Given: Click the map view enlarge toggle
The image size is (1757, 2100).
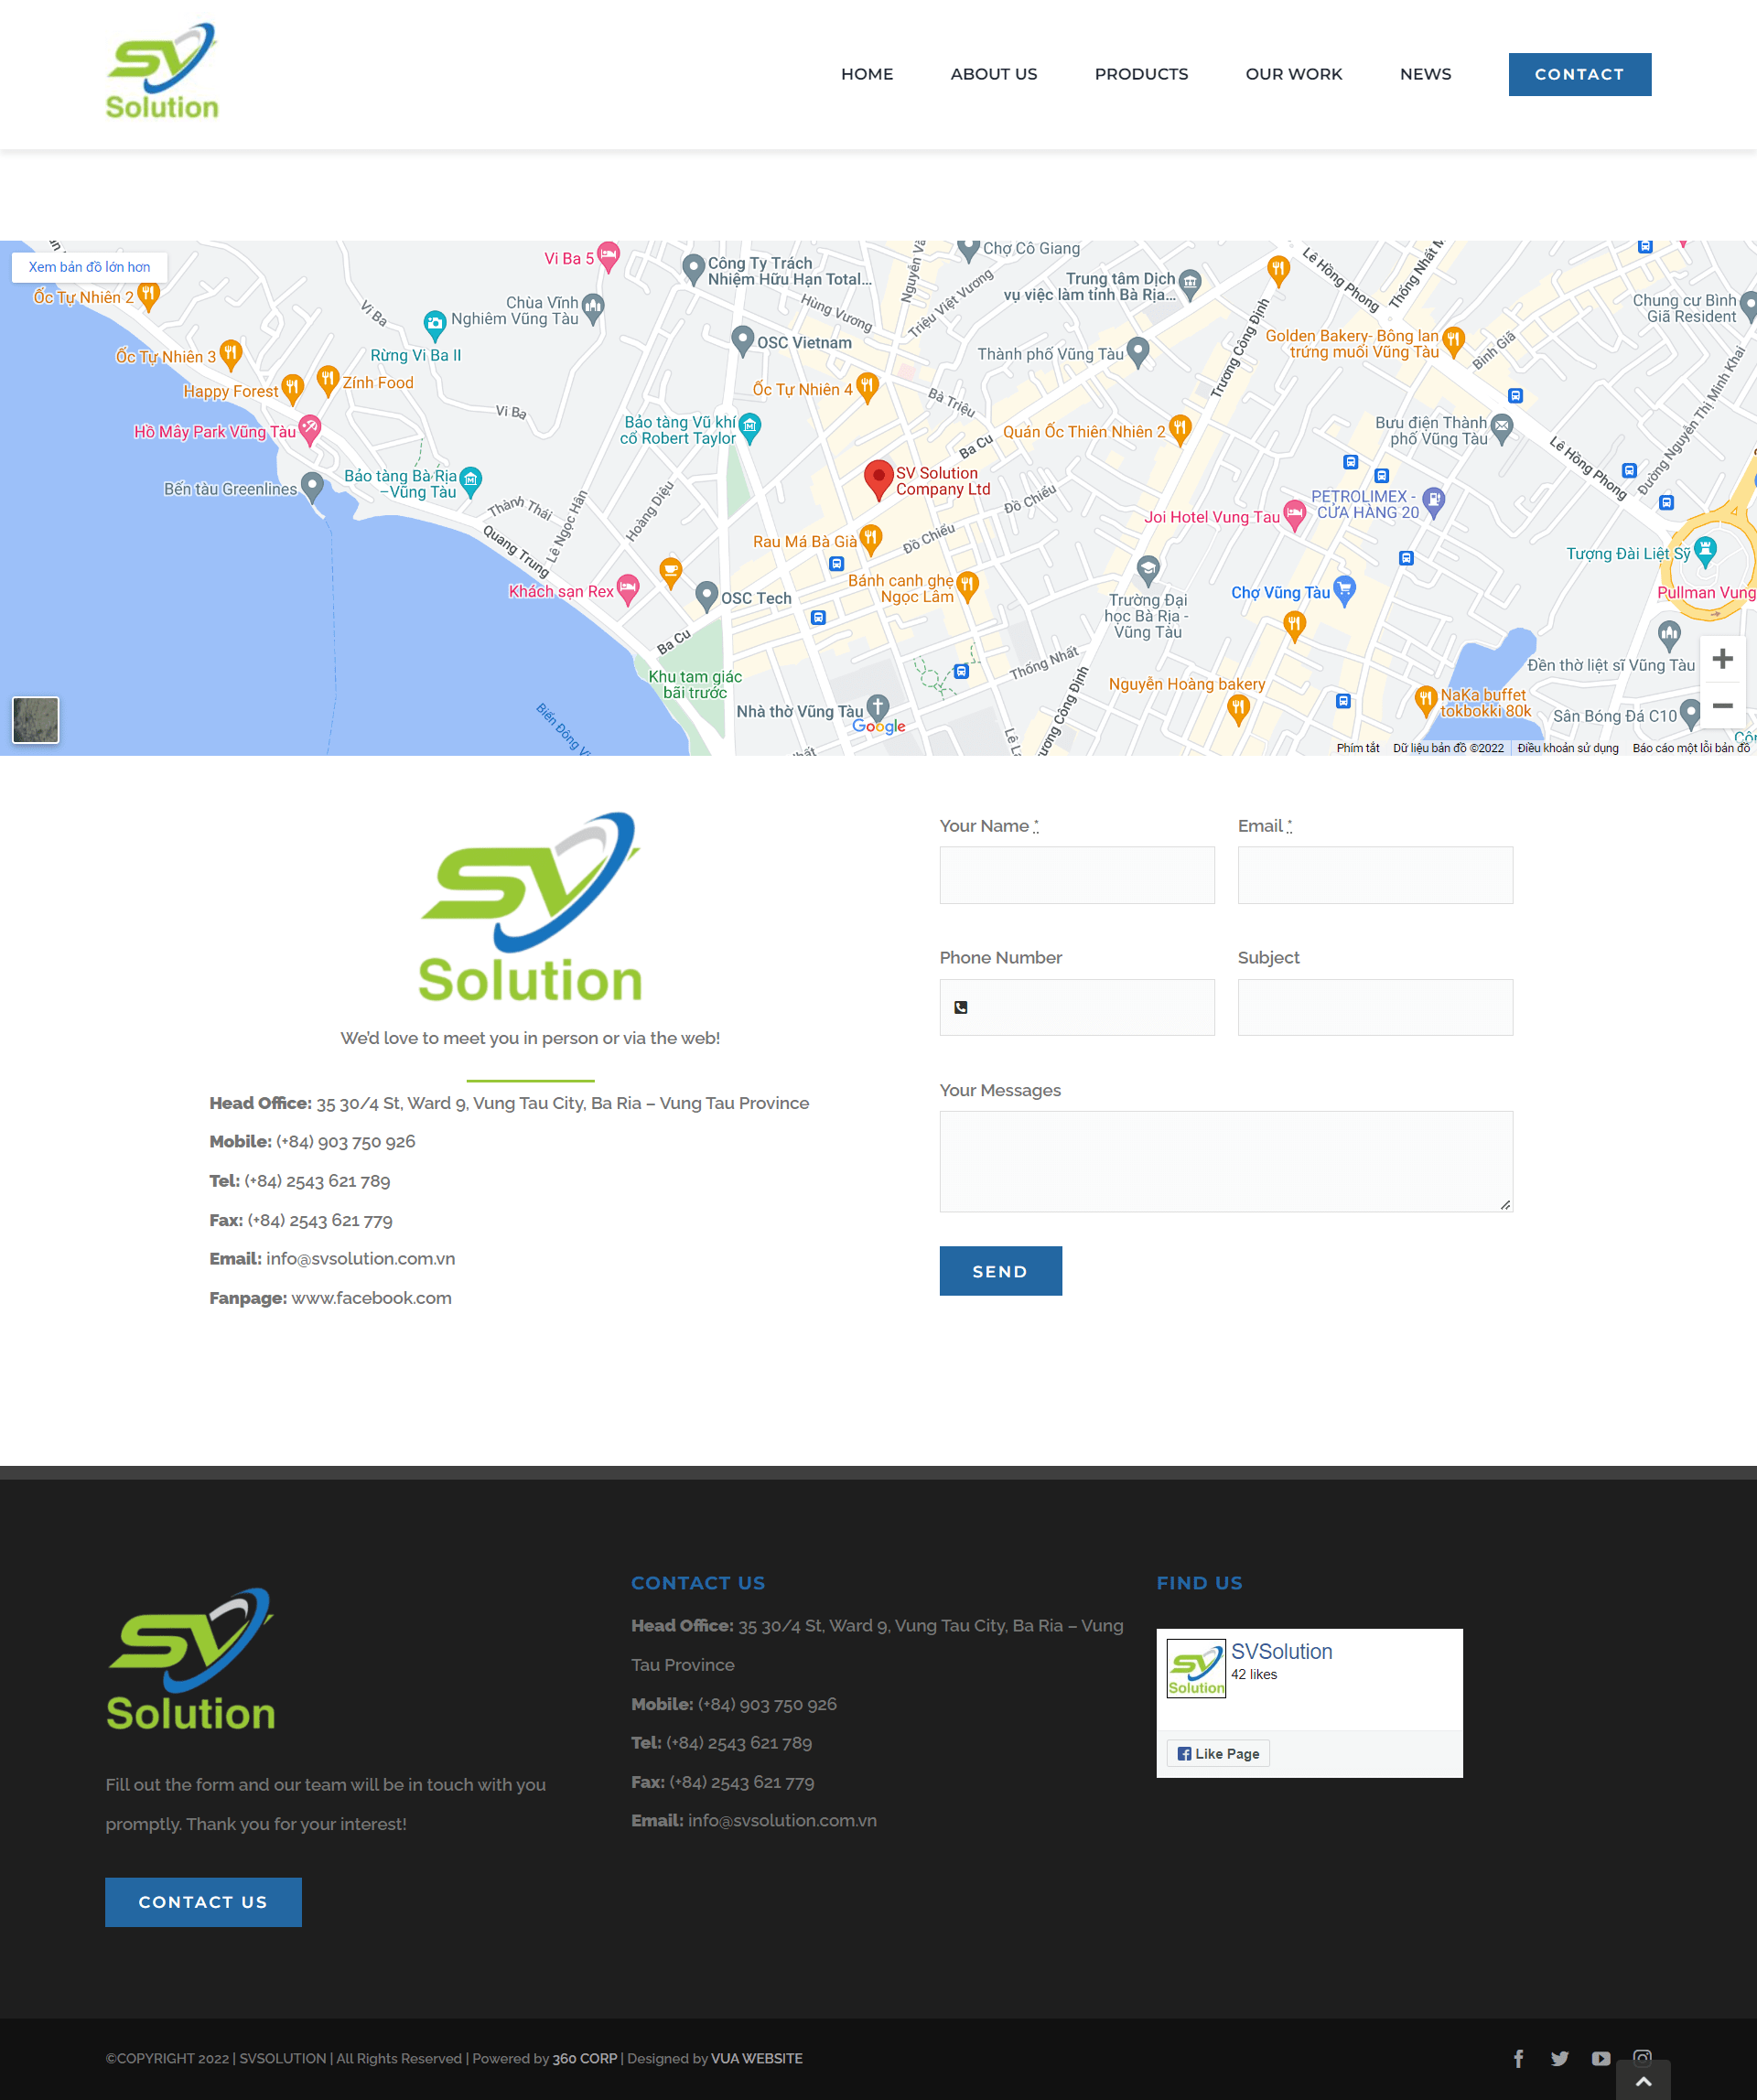Looking at the screenshot, I should pos(87,267).
